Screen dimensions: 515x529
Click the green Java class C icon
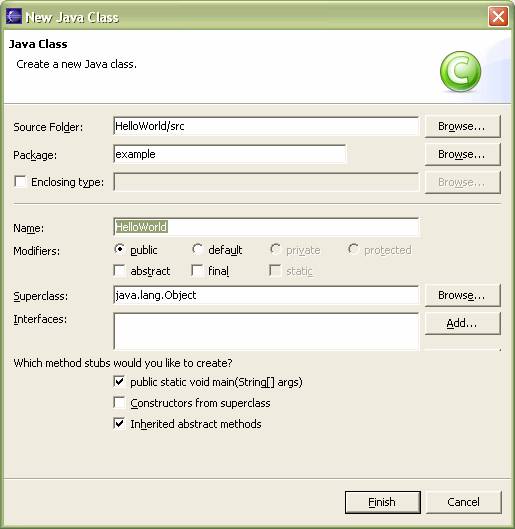coord(460,71)
